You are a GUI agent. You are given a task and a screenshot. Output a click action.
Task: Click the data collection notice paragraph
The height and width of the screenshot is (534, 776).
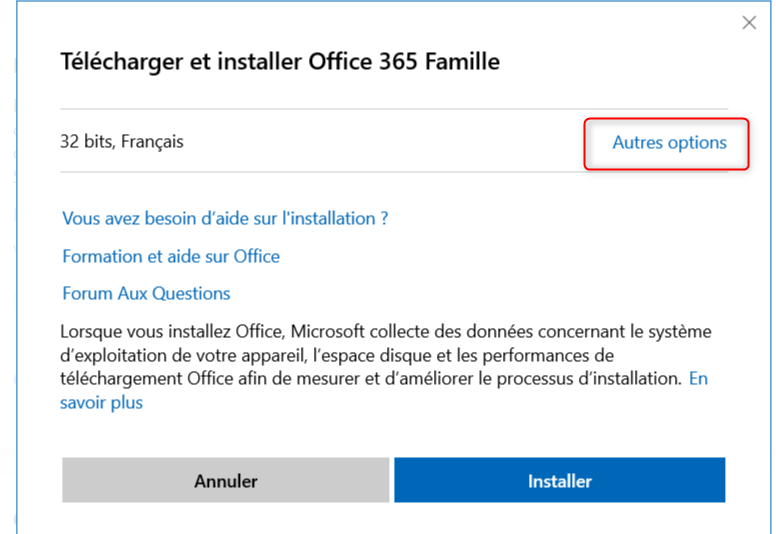[380, 355]
